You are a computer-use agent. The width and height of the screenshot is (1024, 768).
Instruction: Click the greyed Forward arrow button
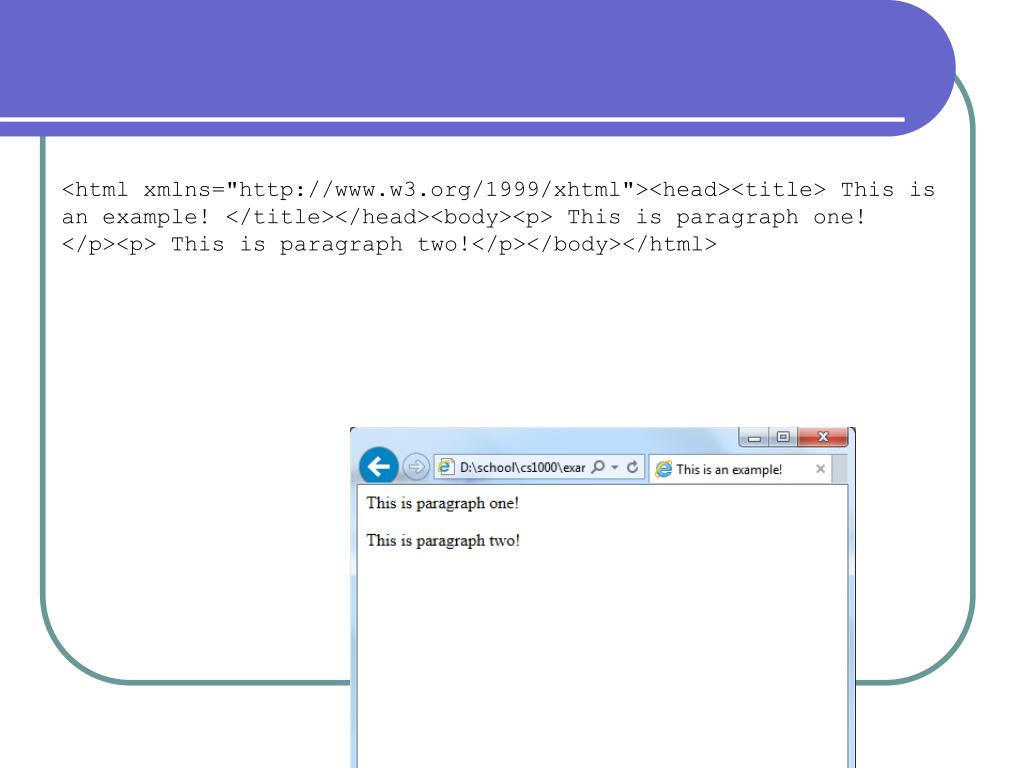pos(415,467)
